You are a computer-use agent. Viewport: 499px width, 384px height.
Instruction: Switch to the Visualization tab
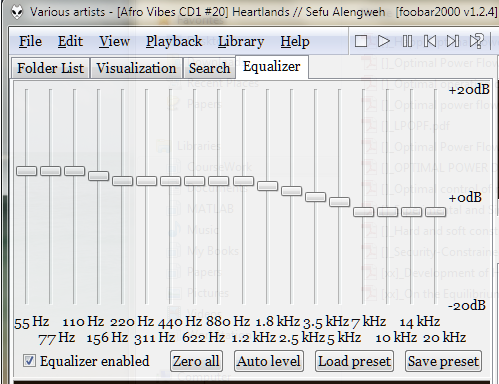point(136,68)
